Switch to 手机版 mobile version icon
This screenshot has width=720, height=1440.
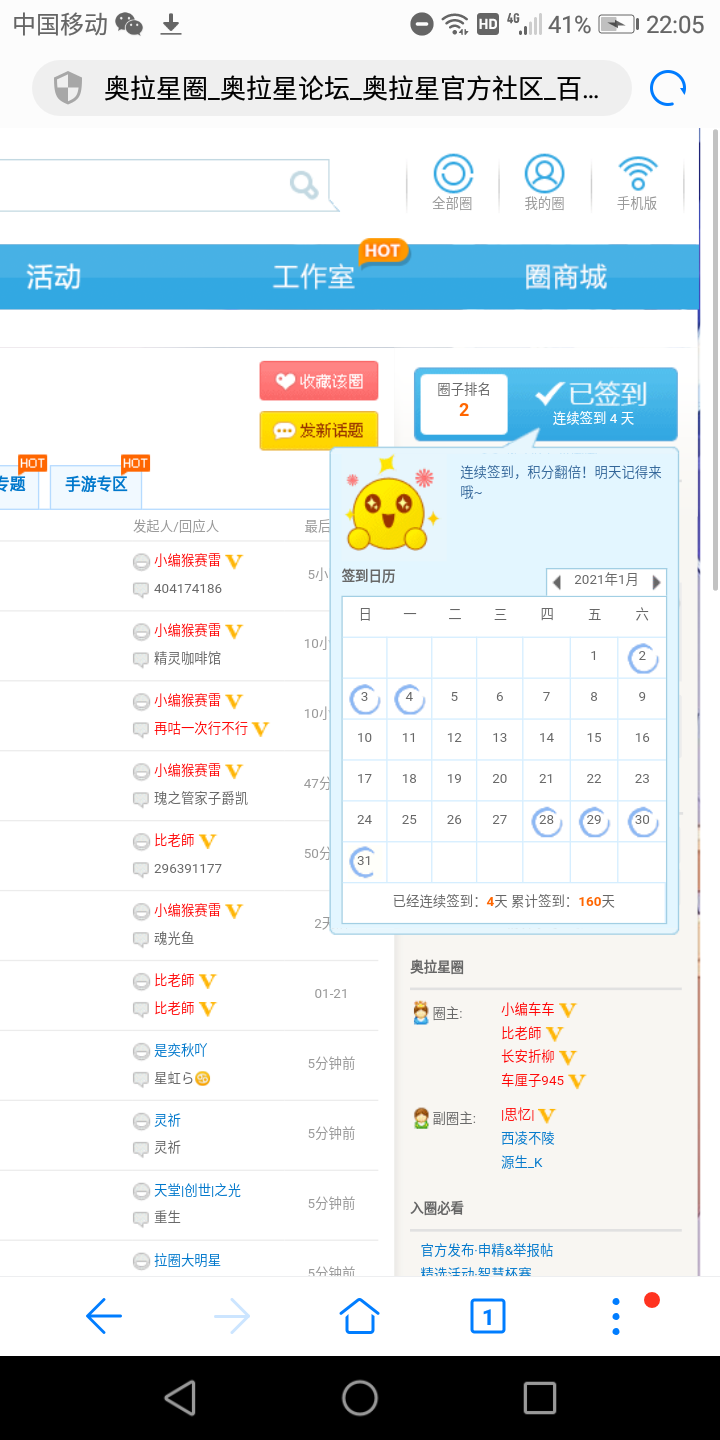pos(637,182)
